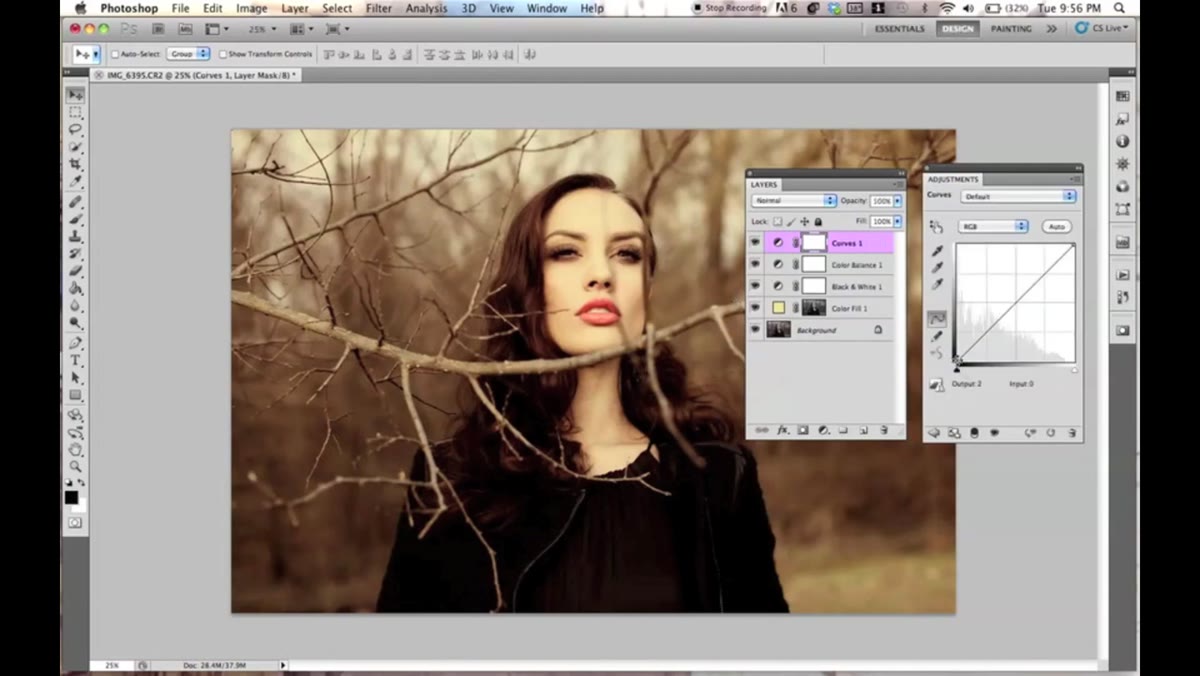This screenshot has height=676, width=1200.
Task: Click the layer styles fx icon
Action: click(783, 430)
